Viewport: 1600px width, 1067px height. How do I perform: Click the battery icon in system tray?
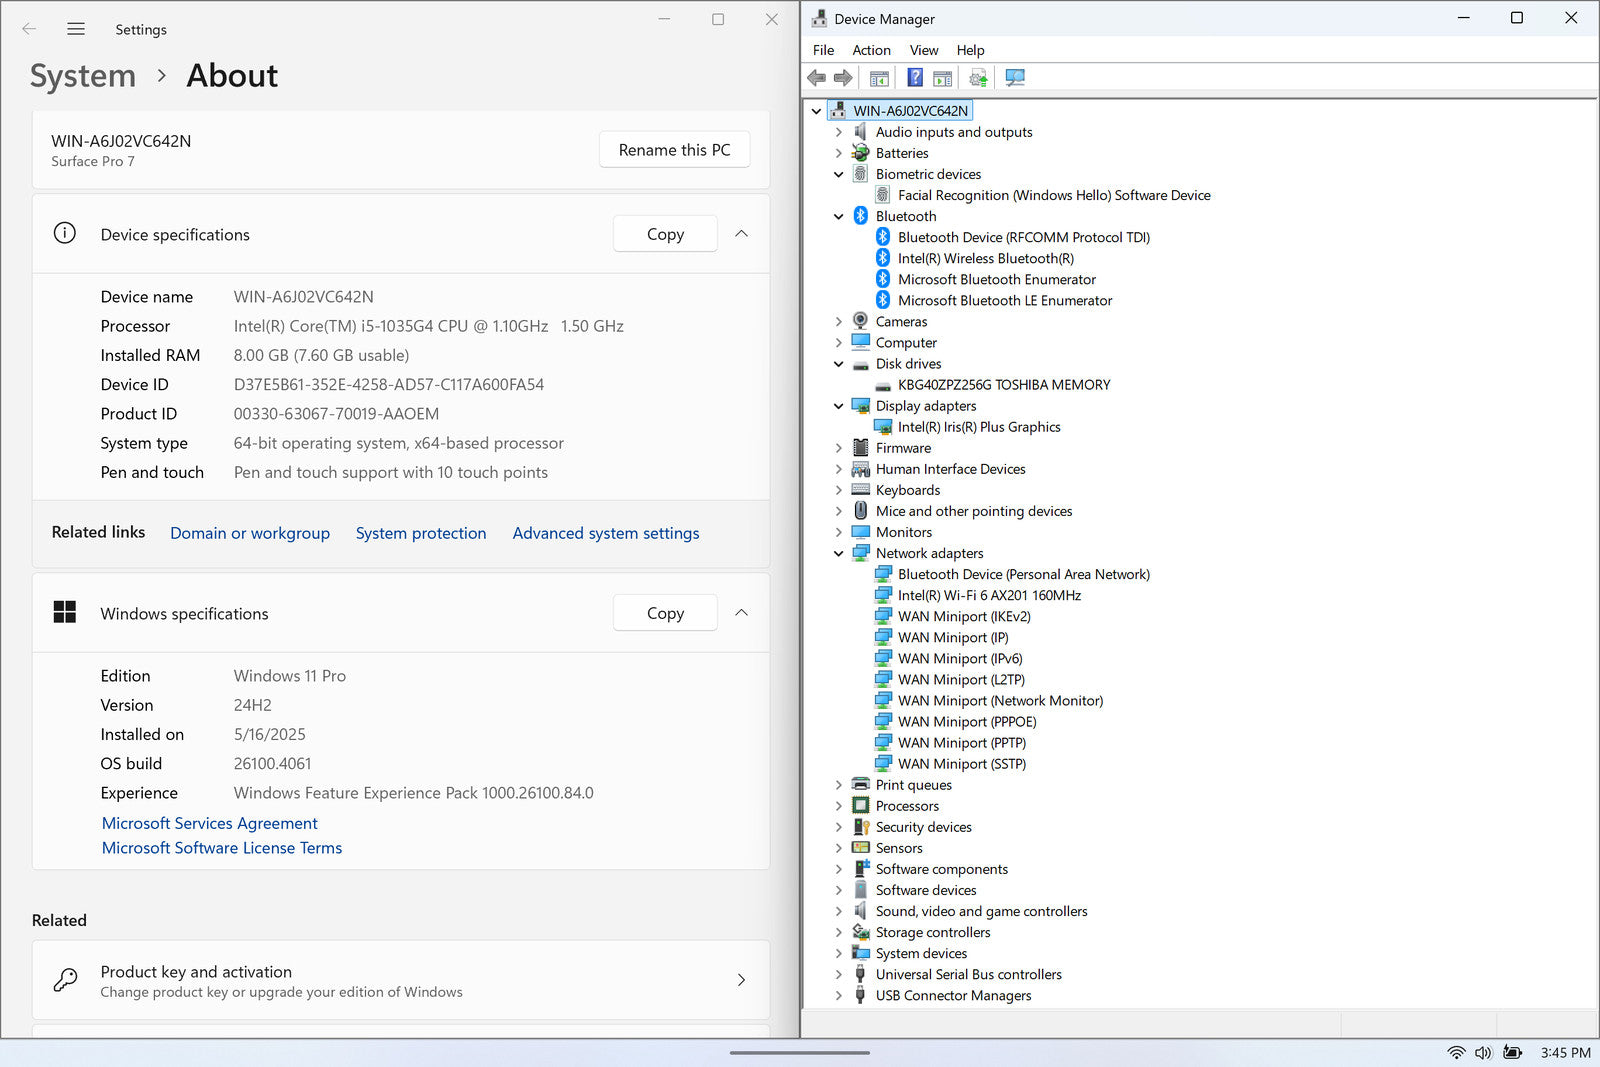coord(1513,1053)
